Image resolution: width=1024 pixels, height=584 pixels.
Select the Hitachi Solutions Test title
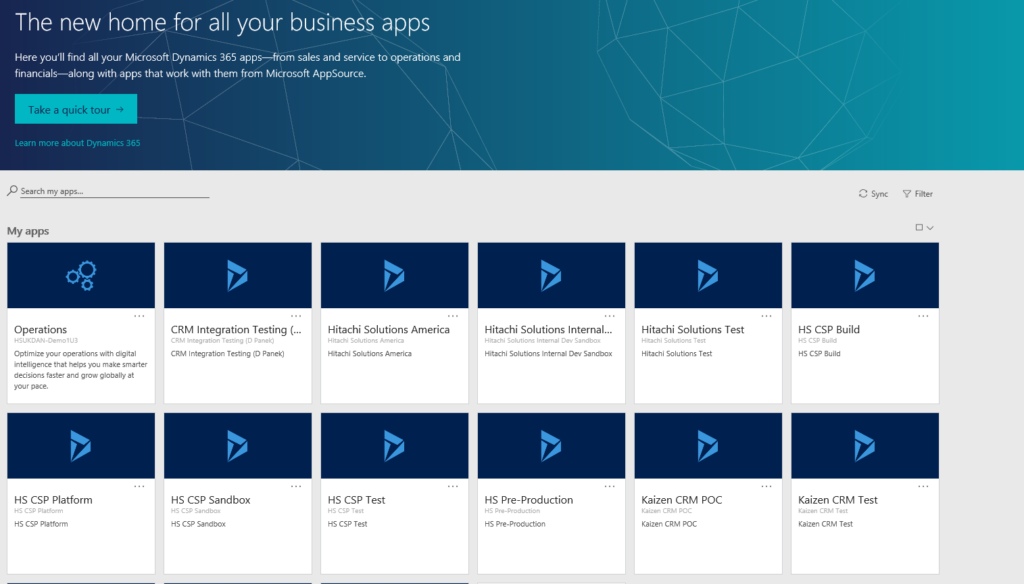click(x=693, y=329)
